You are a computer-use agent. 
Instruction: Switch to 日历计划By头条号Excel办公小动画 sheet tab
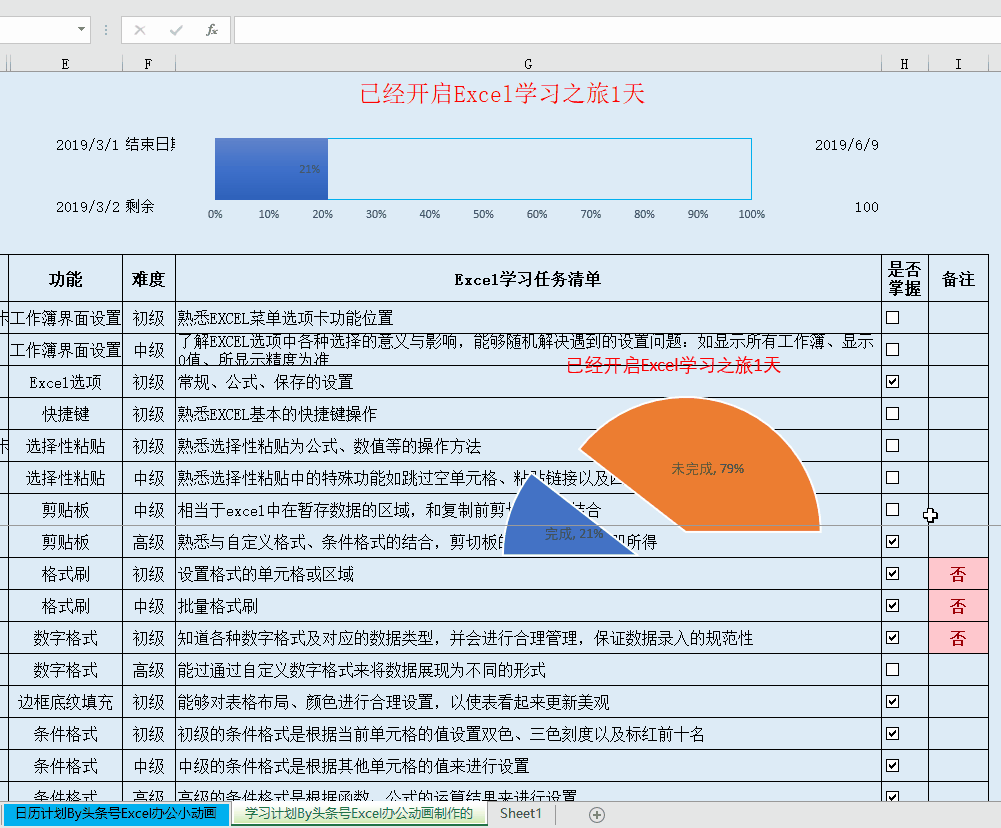click(x=116, y=814)
